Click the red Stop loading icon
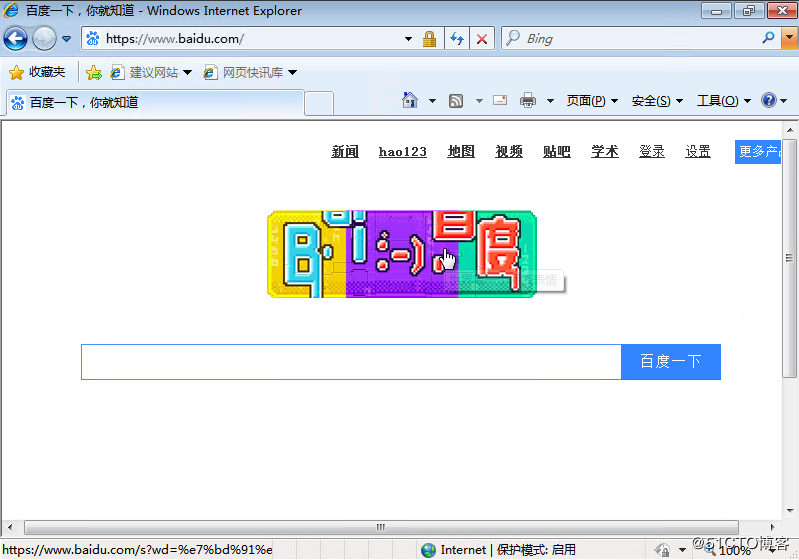799x560 pixels. pyautogui.click(x=482, y=39)
